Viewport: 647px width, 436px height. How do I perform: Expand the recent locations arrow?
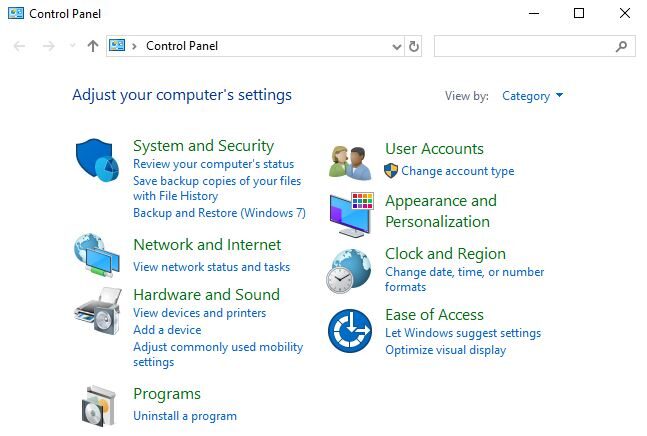pyautogui.click(x=72, y=46)
